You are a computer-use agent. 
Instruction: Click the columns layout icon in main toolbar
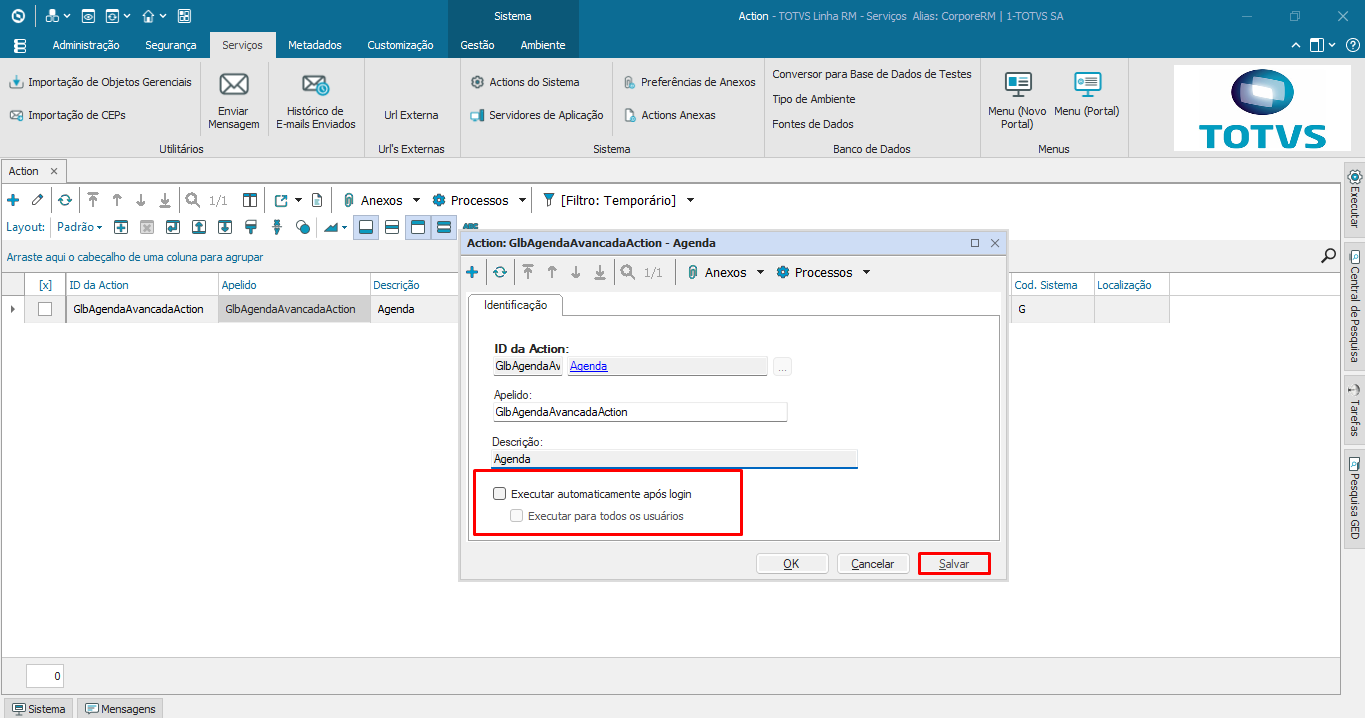click(250, 200)
